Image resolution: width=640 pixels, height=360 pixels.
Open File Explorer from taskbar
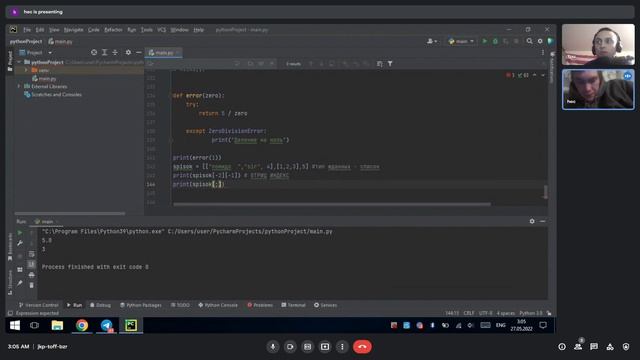tap(57, 325)
